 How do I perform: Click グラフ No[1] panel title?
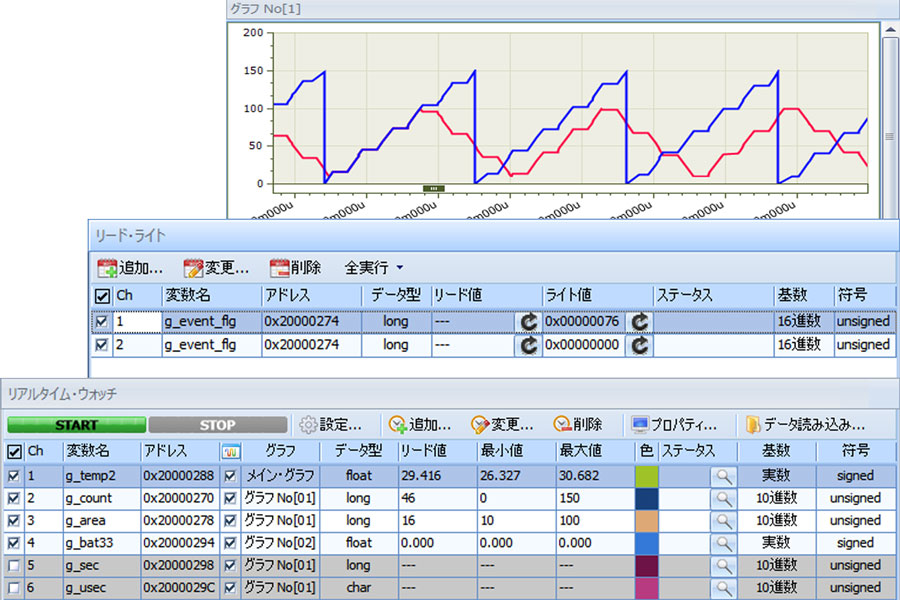pyautogui.click(x=265, y=9)
